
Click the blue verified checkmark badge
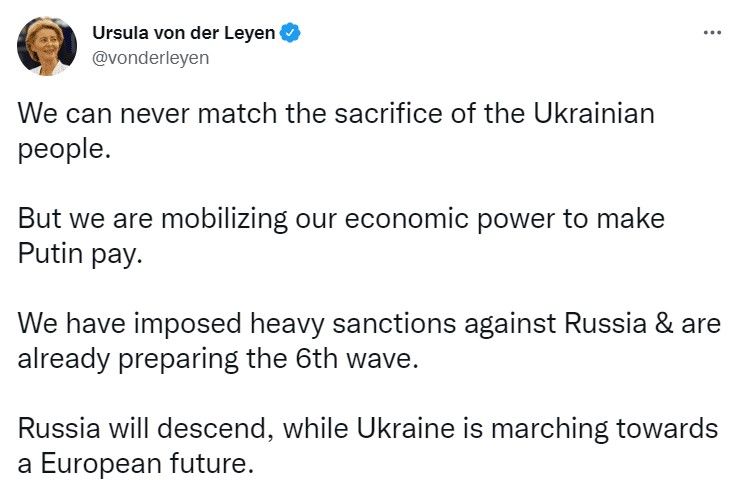coord(290,33)
